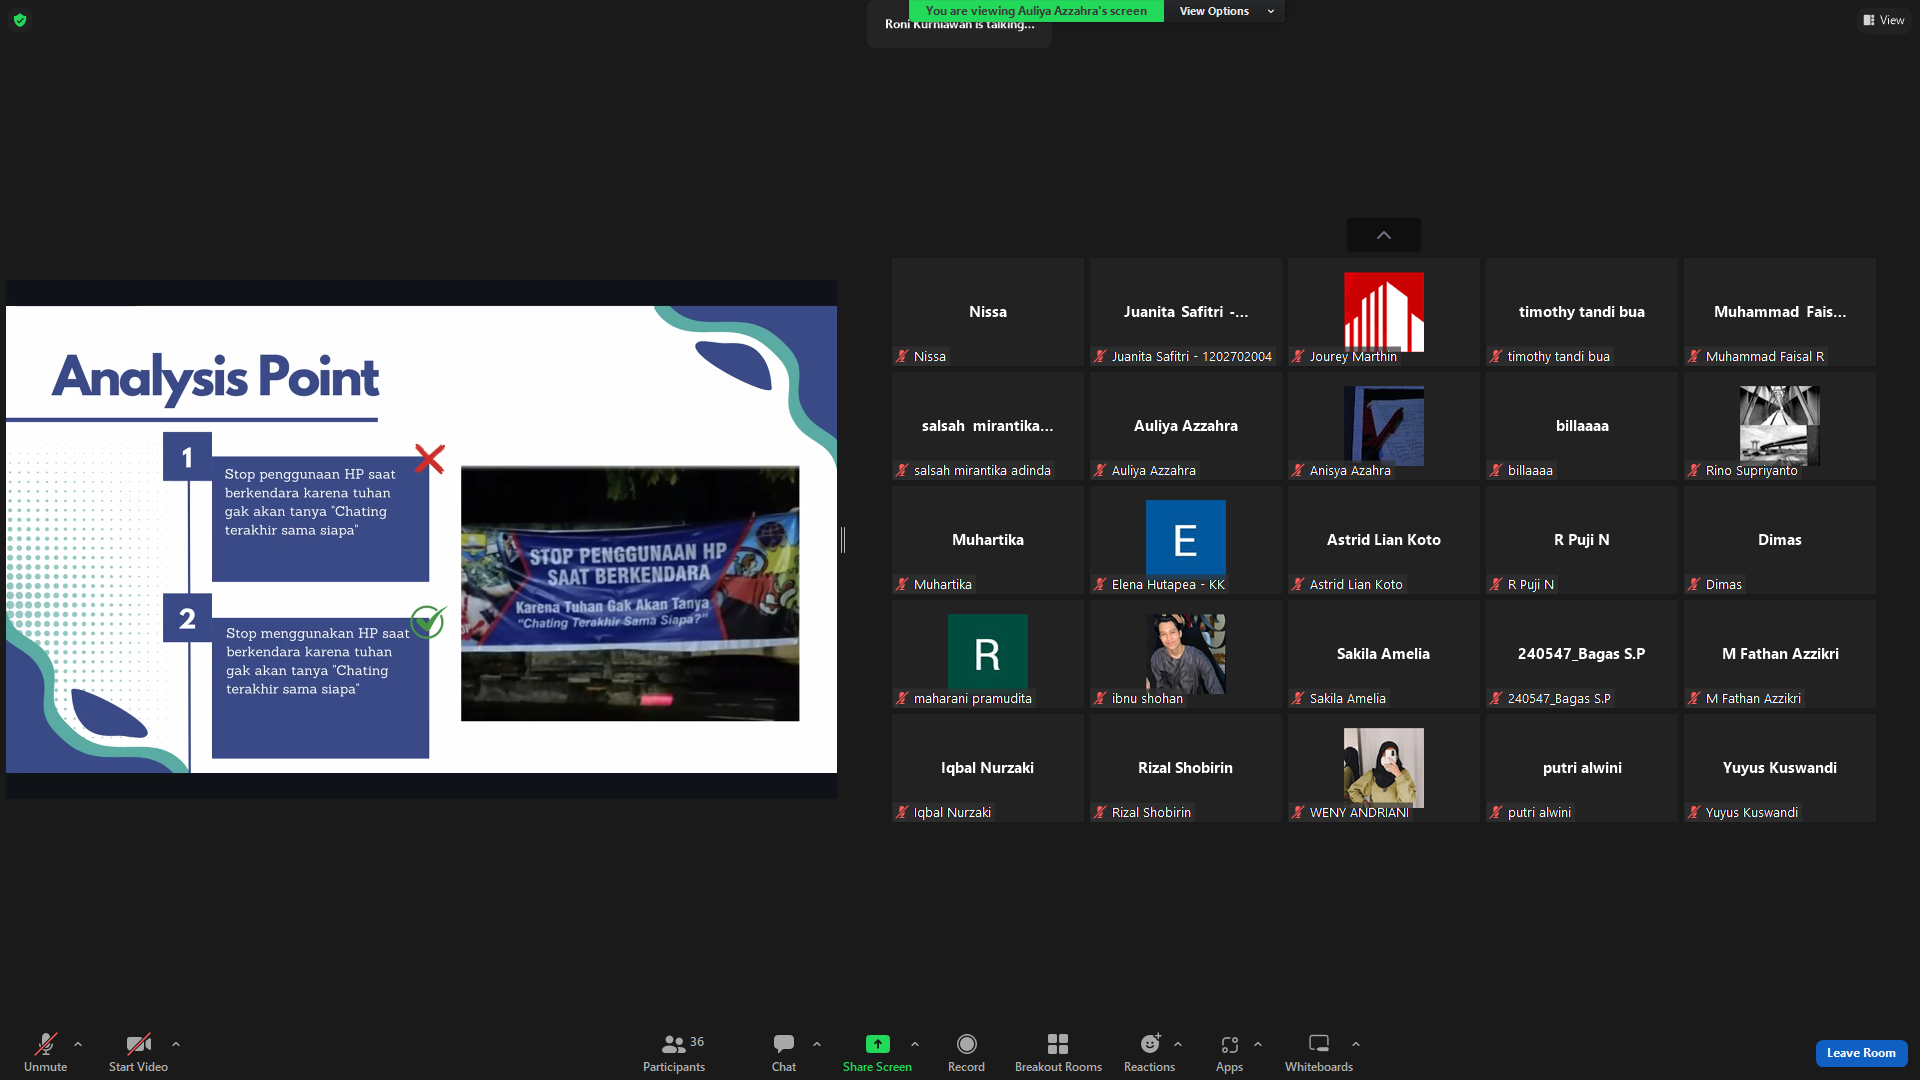
Task: Click maharani pramudita's green R avatar
Action: coord(988,653)
